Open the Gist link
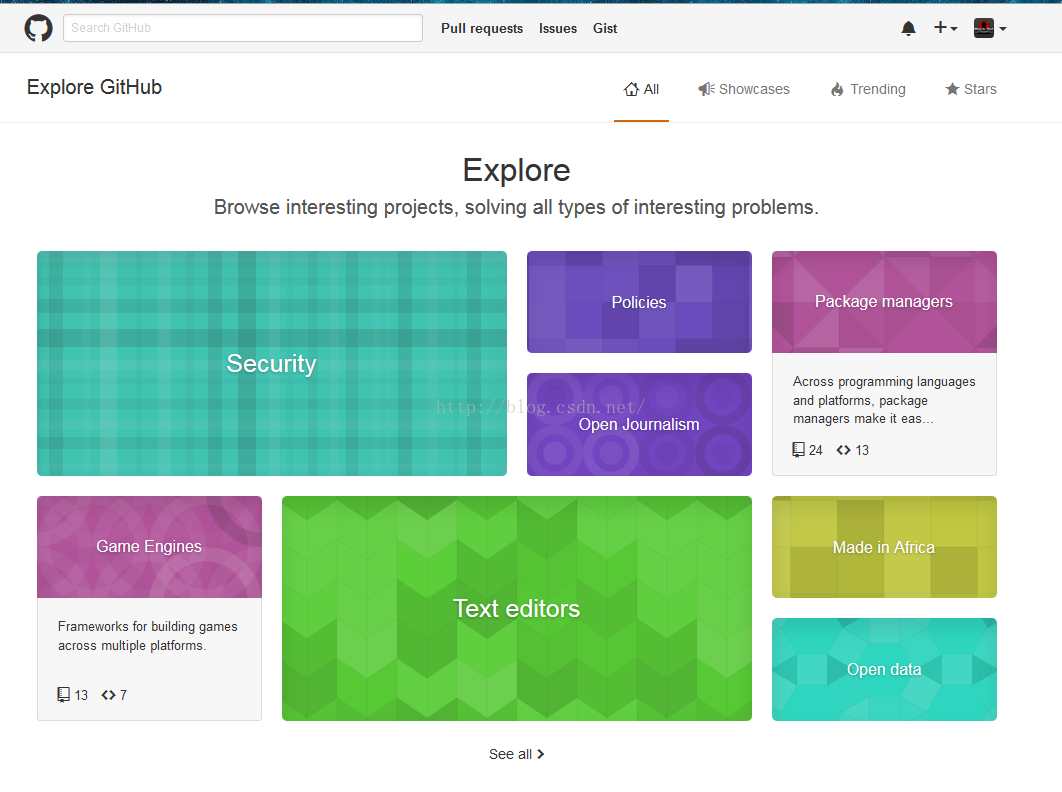This screenshot has width=1062, height=792. click(605, 29)
